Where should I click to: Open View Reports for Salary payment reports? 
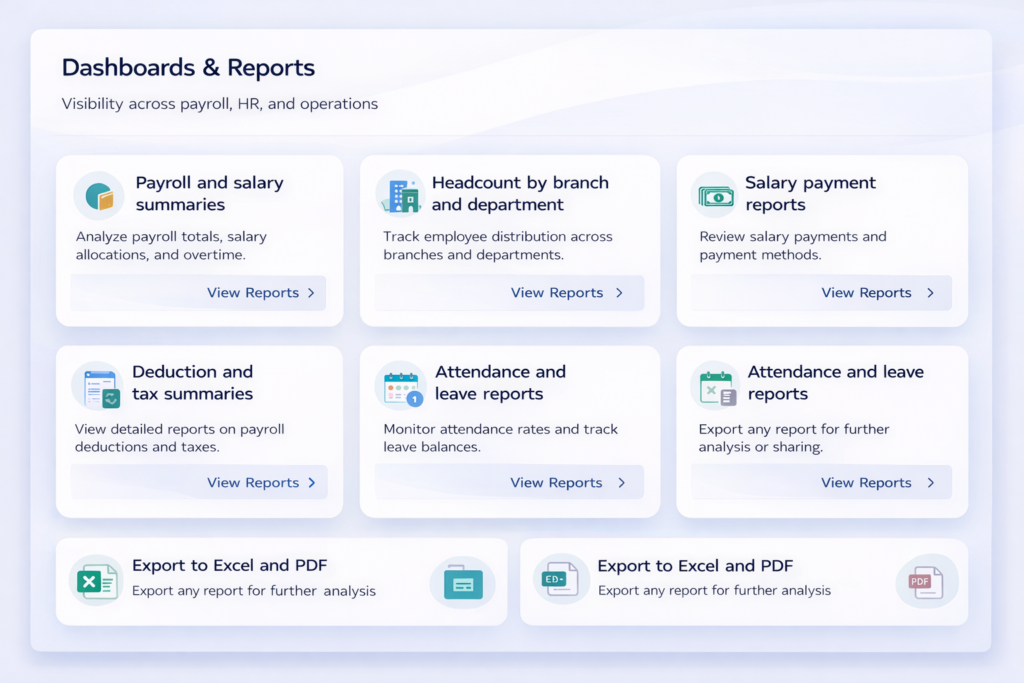coord(877,293)
